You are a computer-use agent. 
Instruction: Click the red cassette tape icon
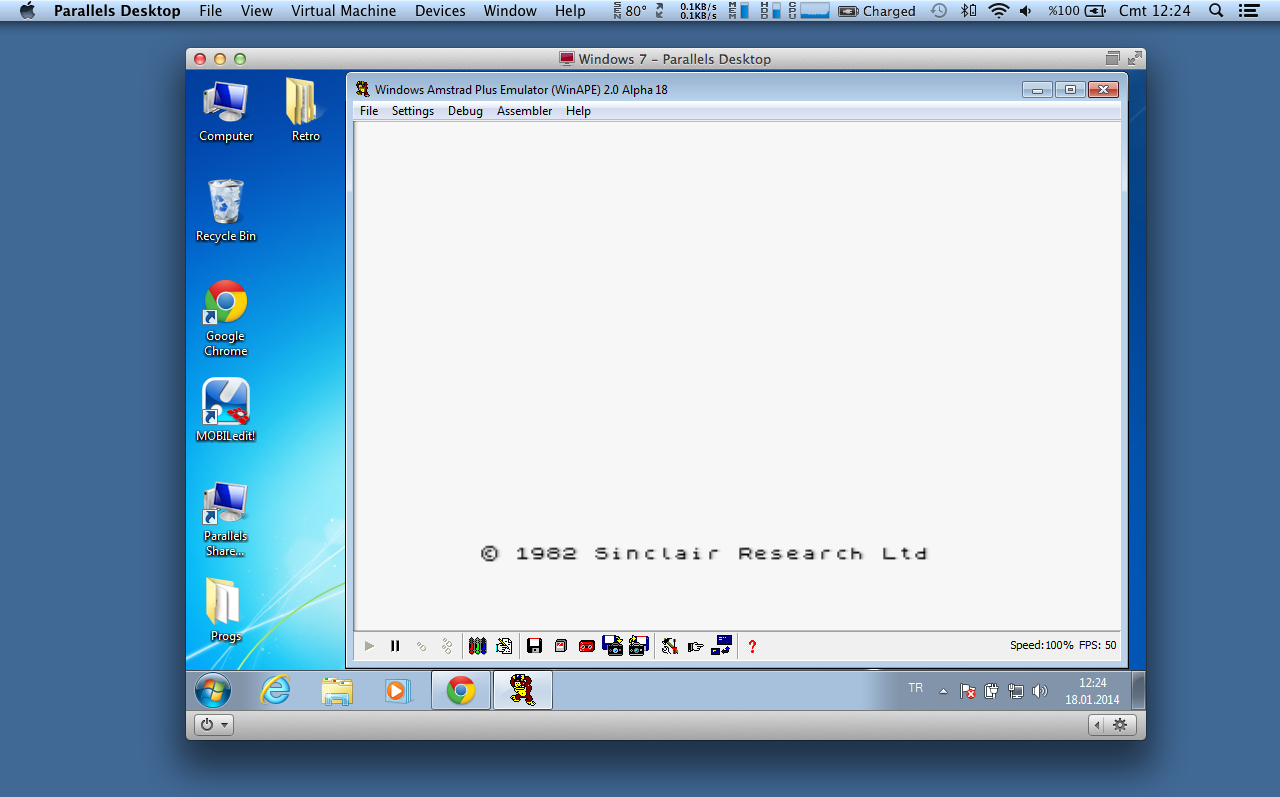(587, 646)
